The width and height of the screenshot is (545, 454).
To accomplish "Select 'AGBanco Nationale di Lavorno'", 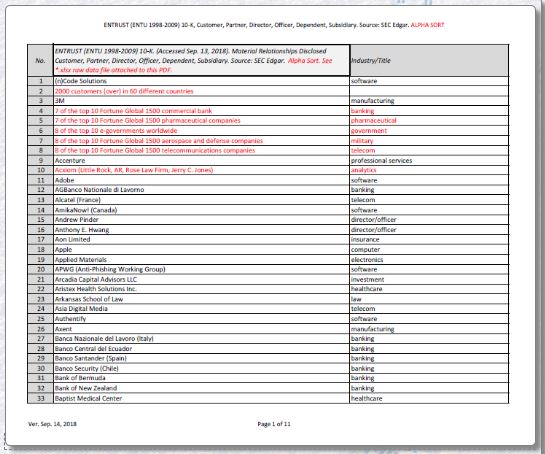I will [x=99, y=190].
